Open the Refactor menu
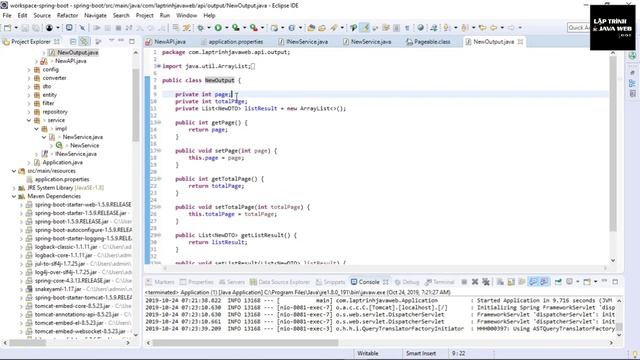This screenshot has width=640, height=360. coord(67,15)
